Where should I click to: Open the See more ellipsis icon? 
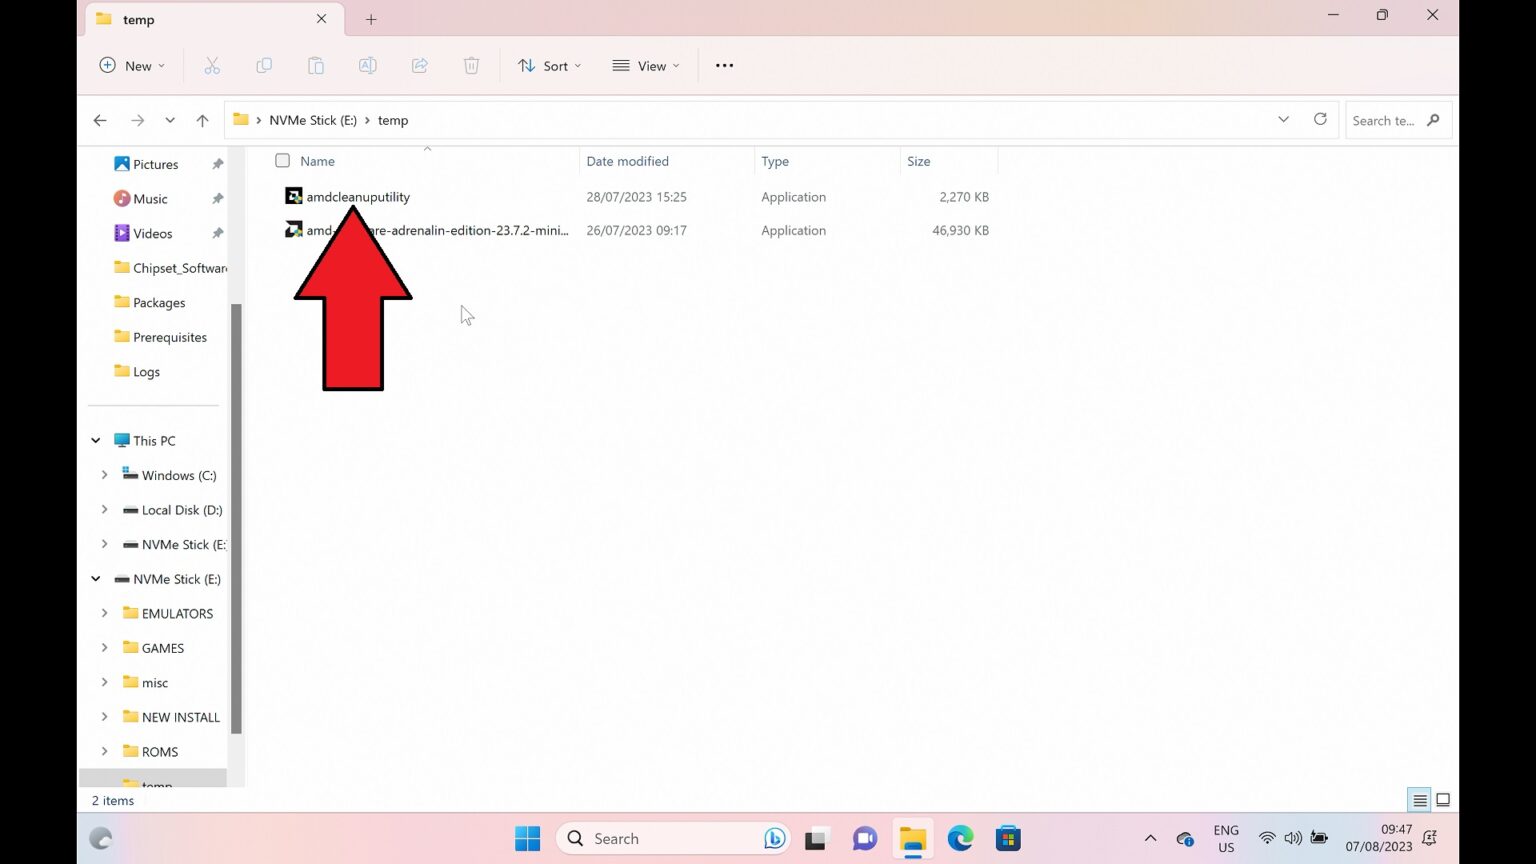pos(724,65)
